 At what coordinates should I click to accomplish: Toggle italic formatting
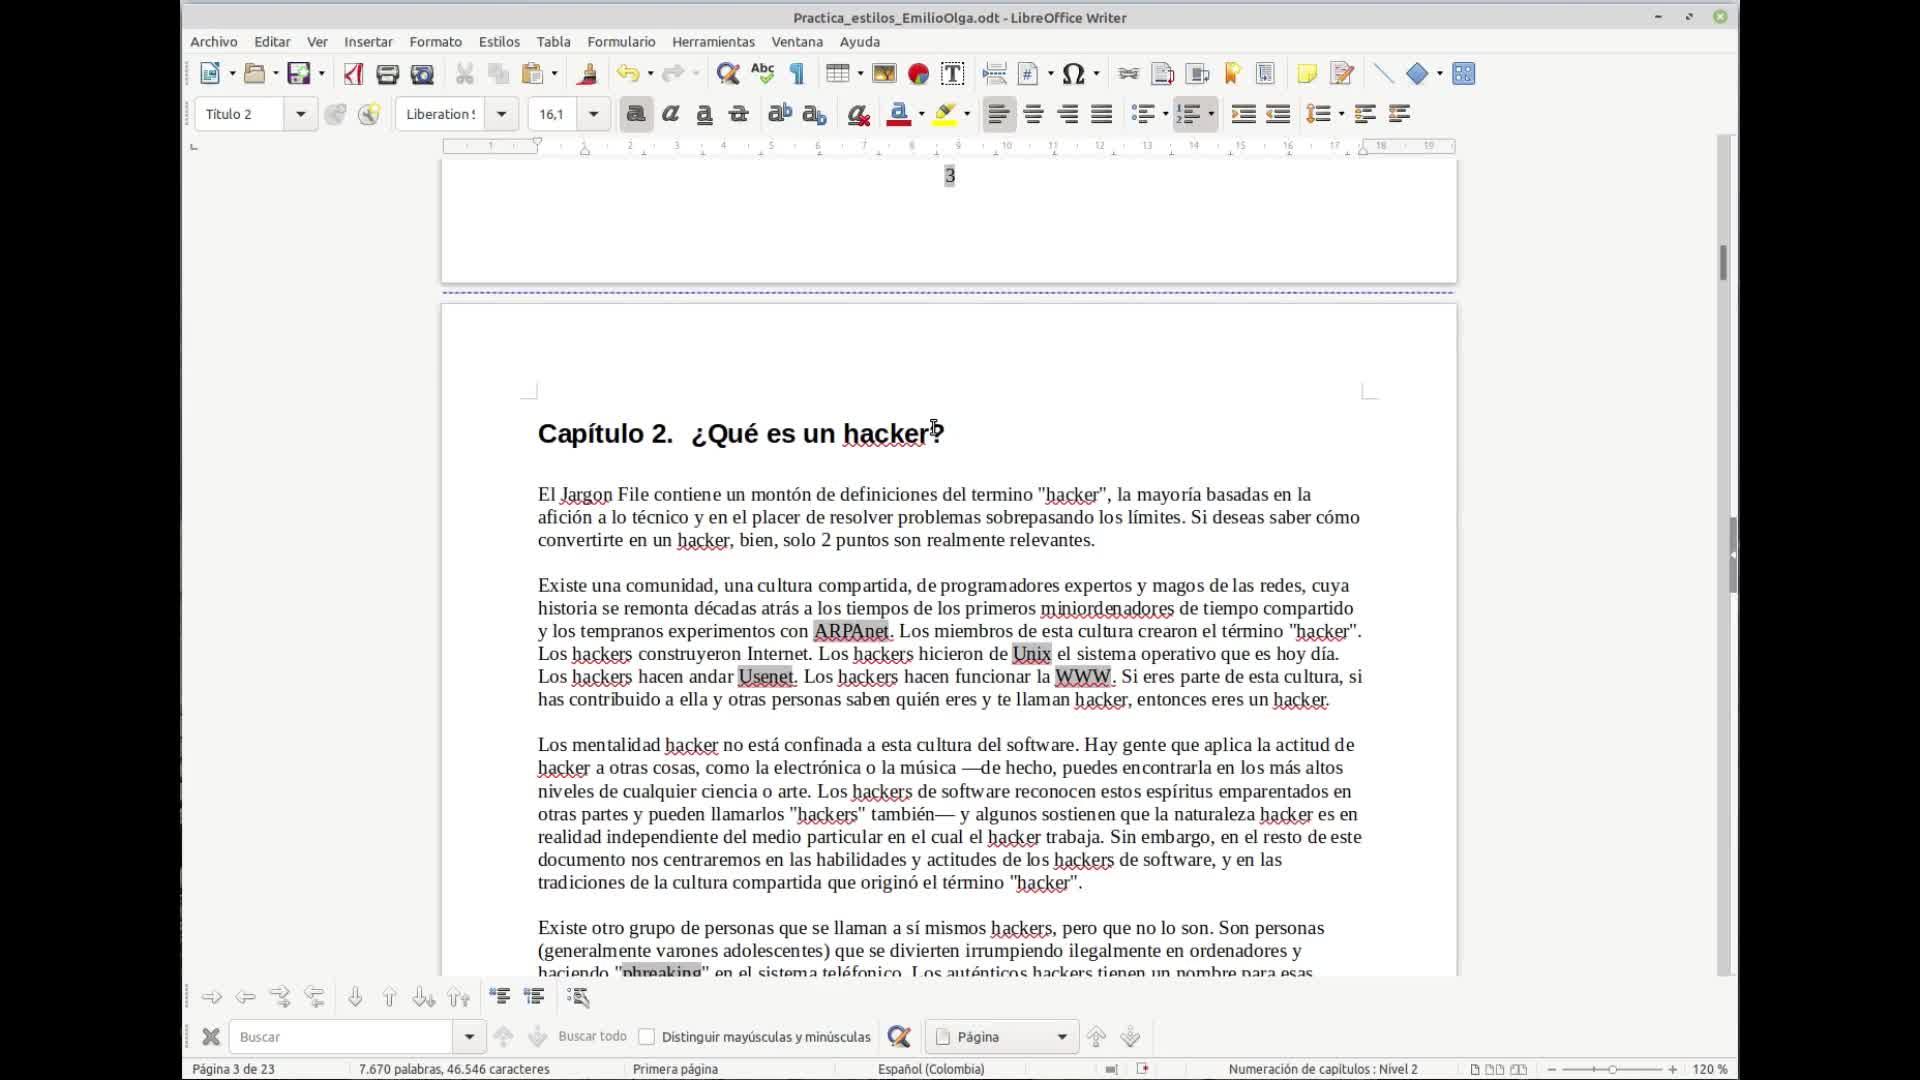coord(670,115)
